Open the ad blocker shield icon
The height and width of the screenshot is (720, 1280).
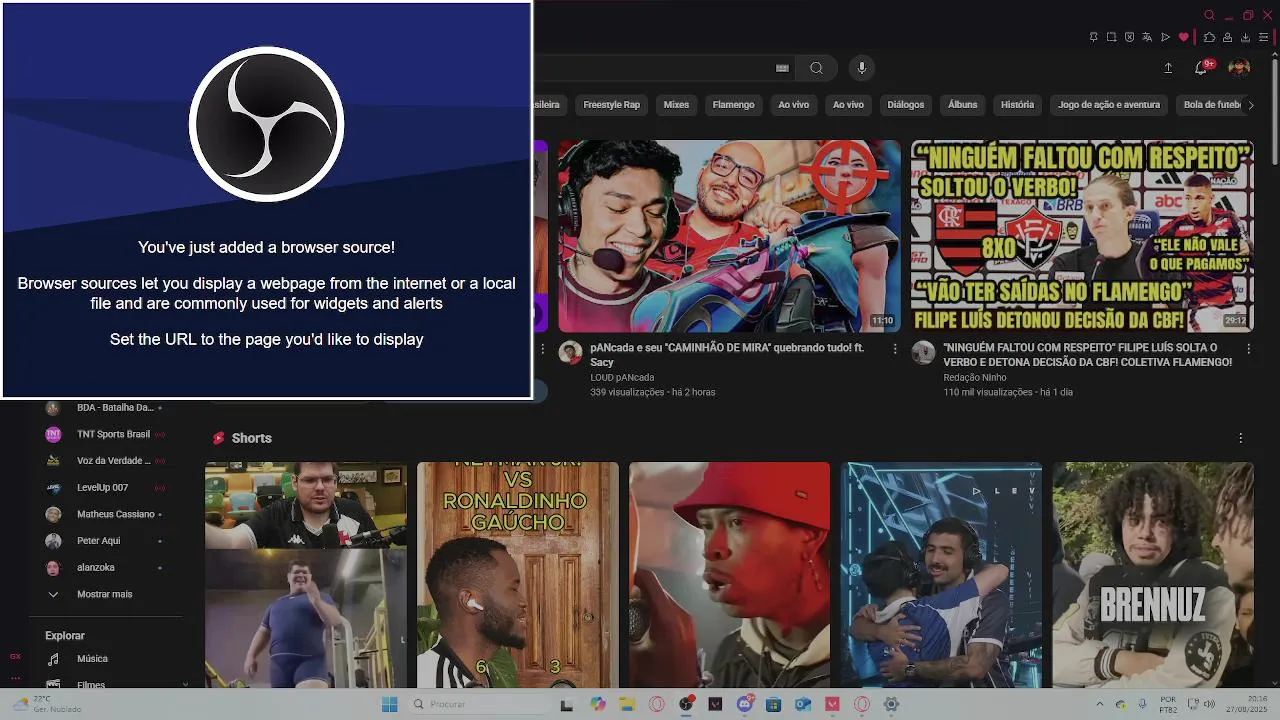1129,37
